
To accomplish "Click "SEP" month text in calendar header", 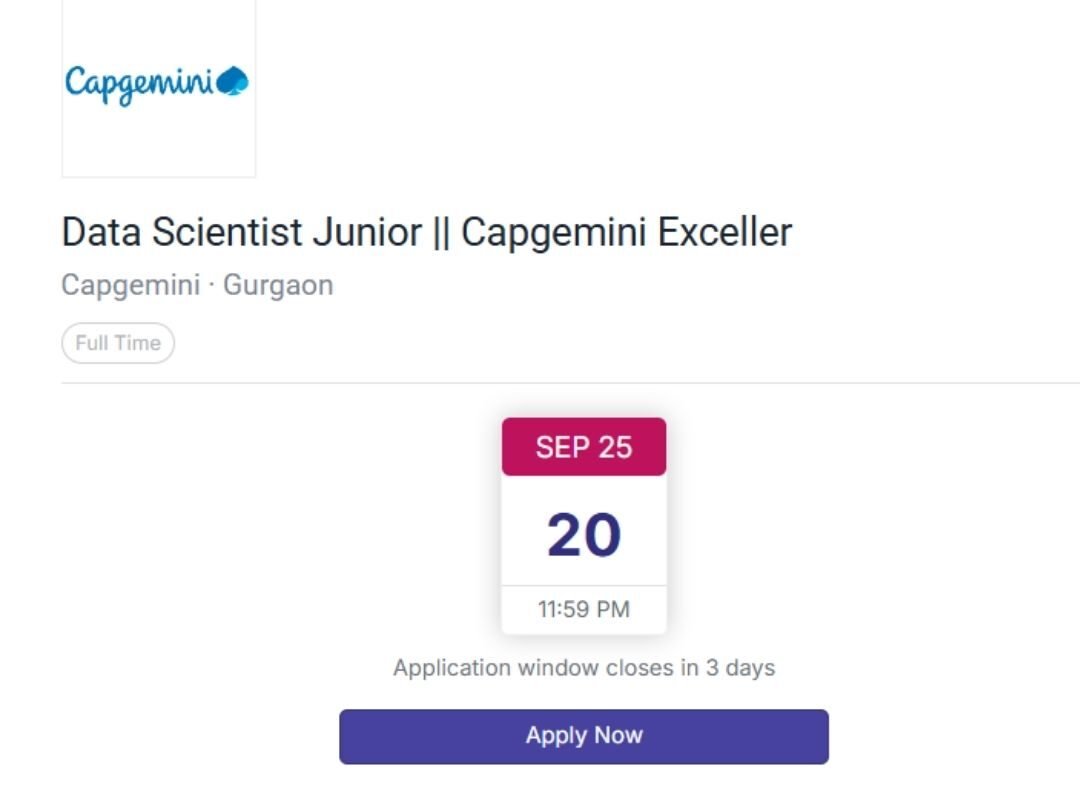I will click(561, 447).
